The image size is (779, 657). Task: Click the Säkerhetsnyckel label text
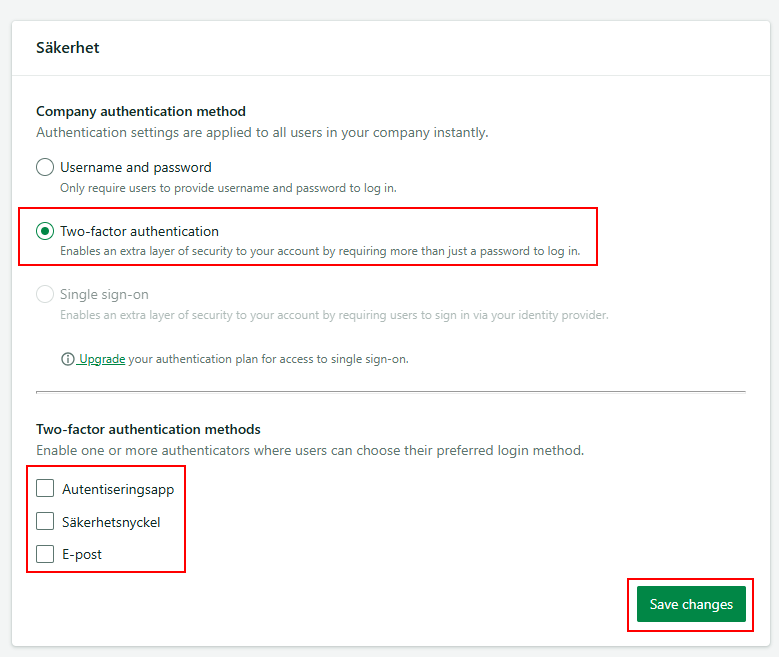click(111, 522)
